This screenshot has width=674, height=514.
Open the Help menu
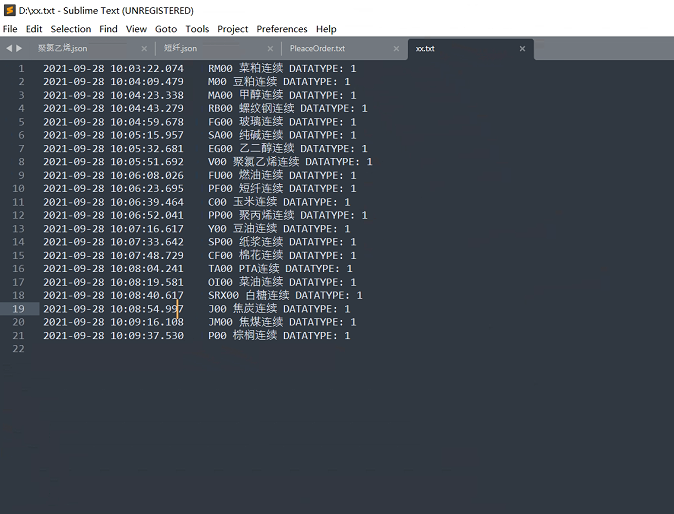(326, 29)
